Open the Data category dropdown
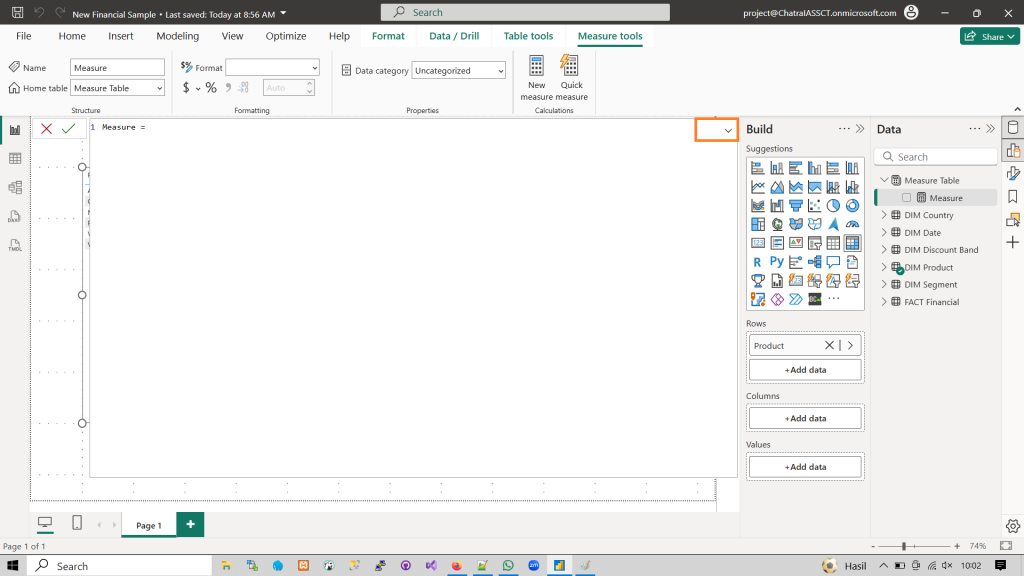This screenshot has width=1024, height=576. pos(459,71)
